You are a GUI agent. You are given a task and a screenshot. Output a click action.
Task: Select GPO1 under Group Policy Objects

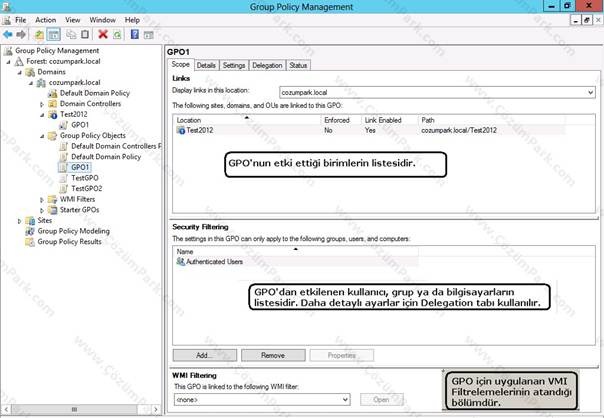80,167
